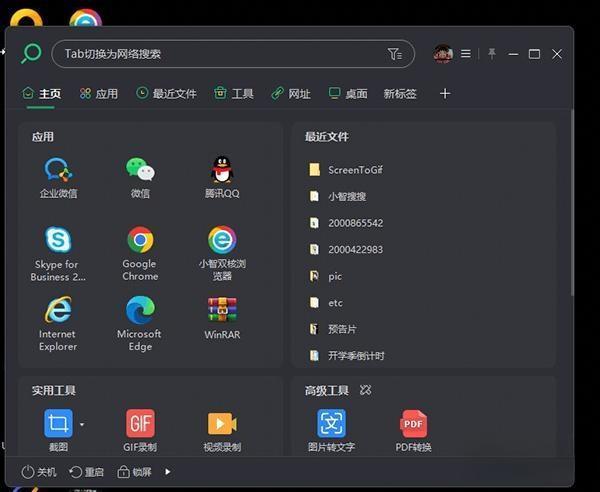Viewport: 600px width, 492px height.
Task: Switch to the 主页 tab
Action: (41, 93)
